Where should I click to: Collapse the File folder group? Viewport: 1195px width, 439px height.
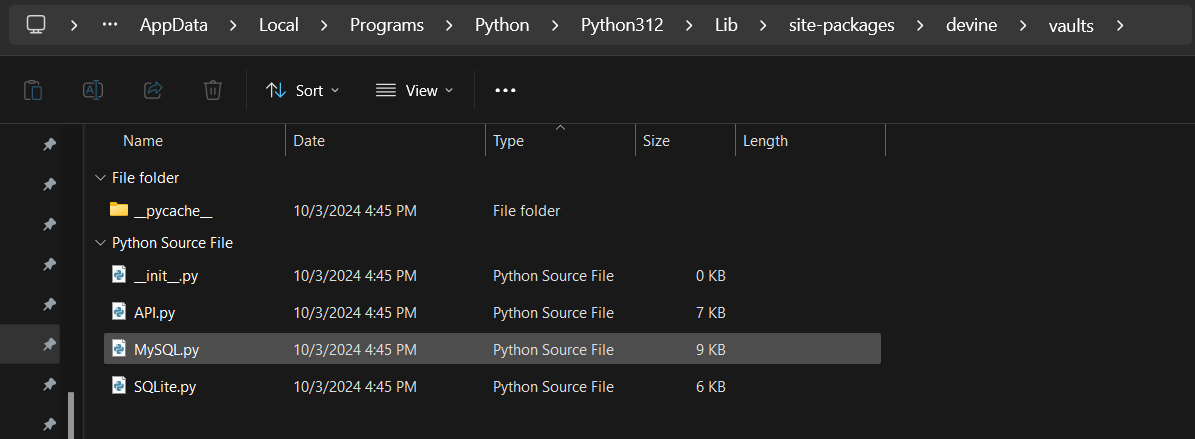click(x=99, y=178)
